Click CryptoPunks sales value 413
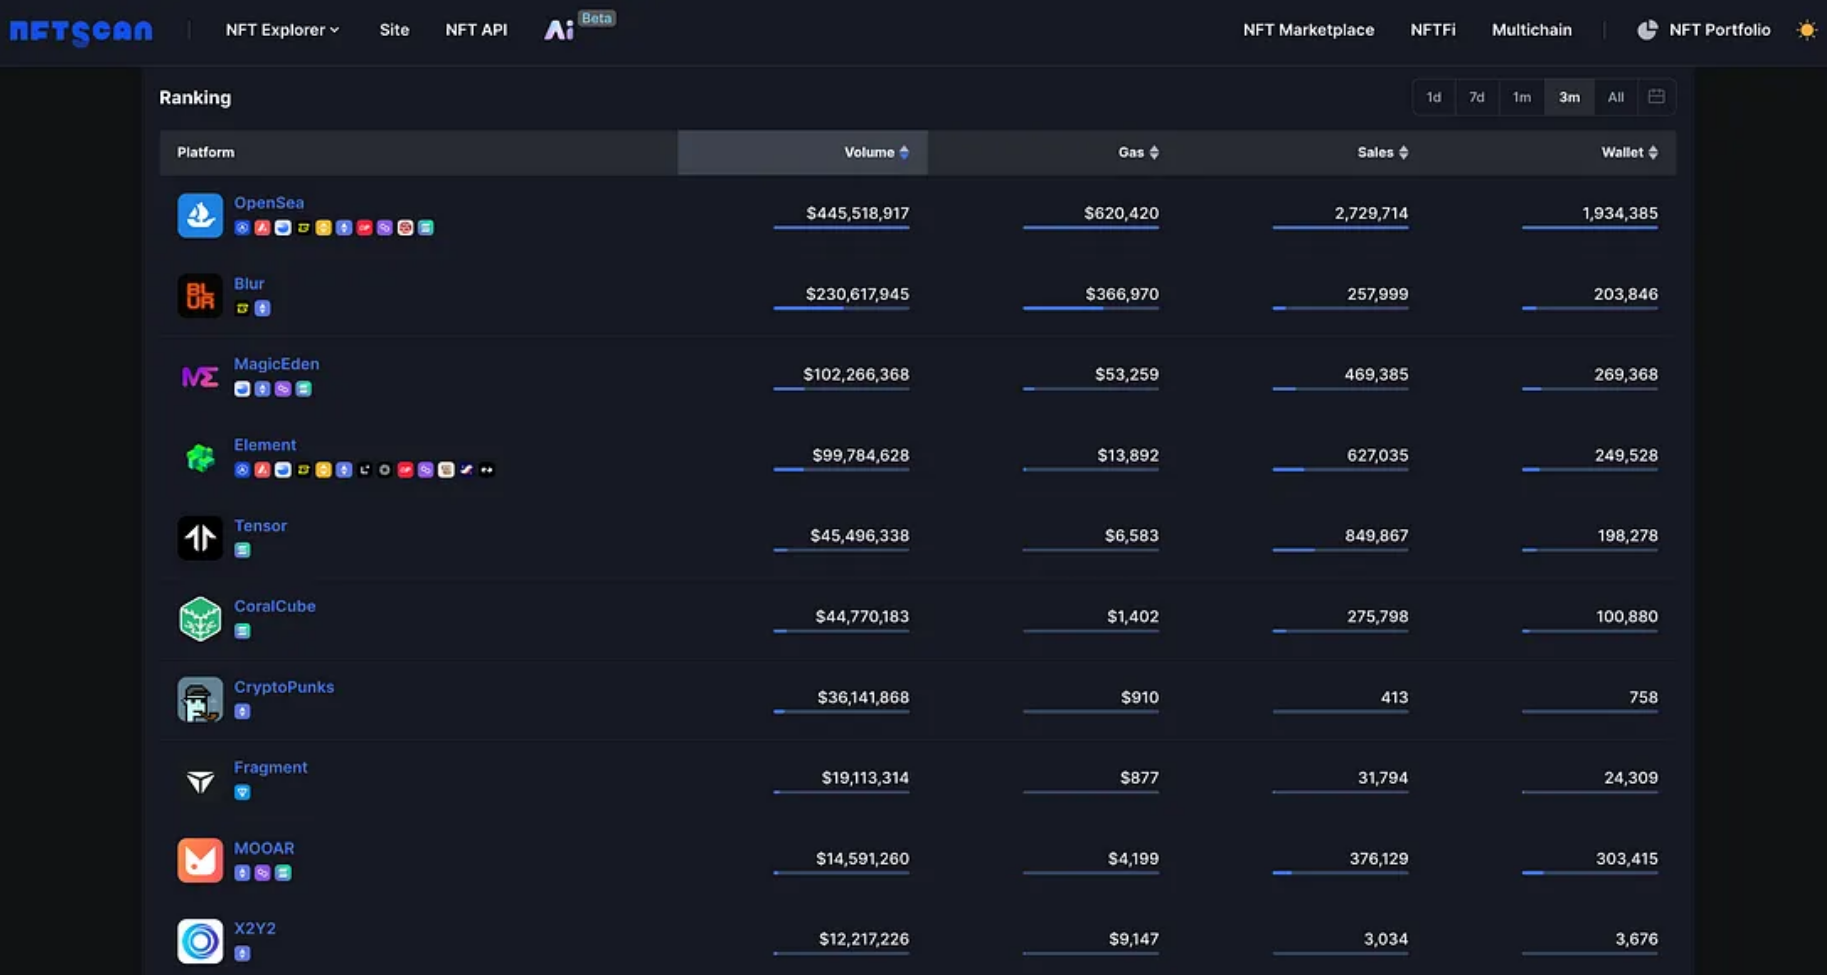The width and height of the screenshot is (1827, 975). click(x=1394, y=697)
